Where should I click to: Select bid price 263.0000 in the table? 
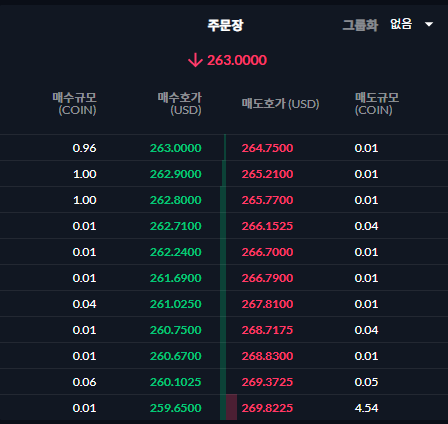(x=176, y=148)
